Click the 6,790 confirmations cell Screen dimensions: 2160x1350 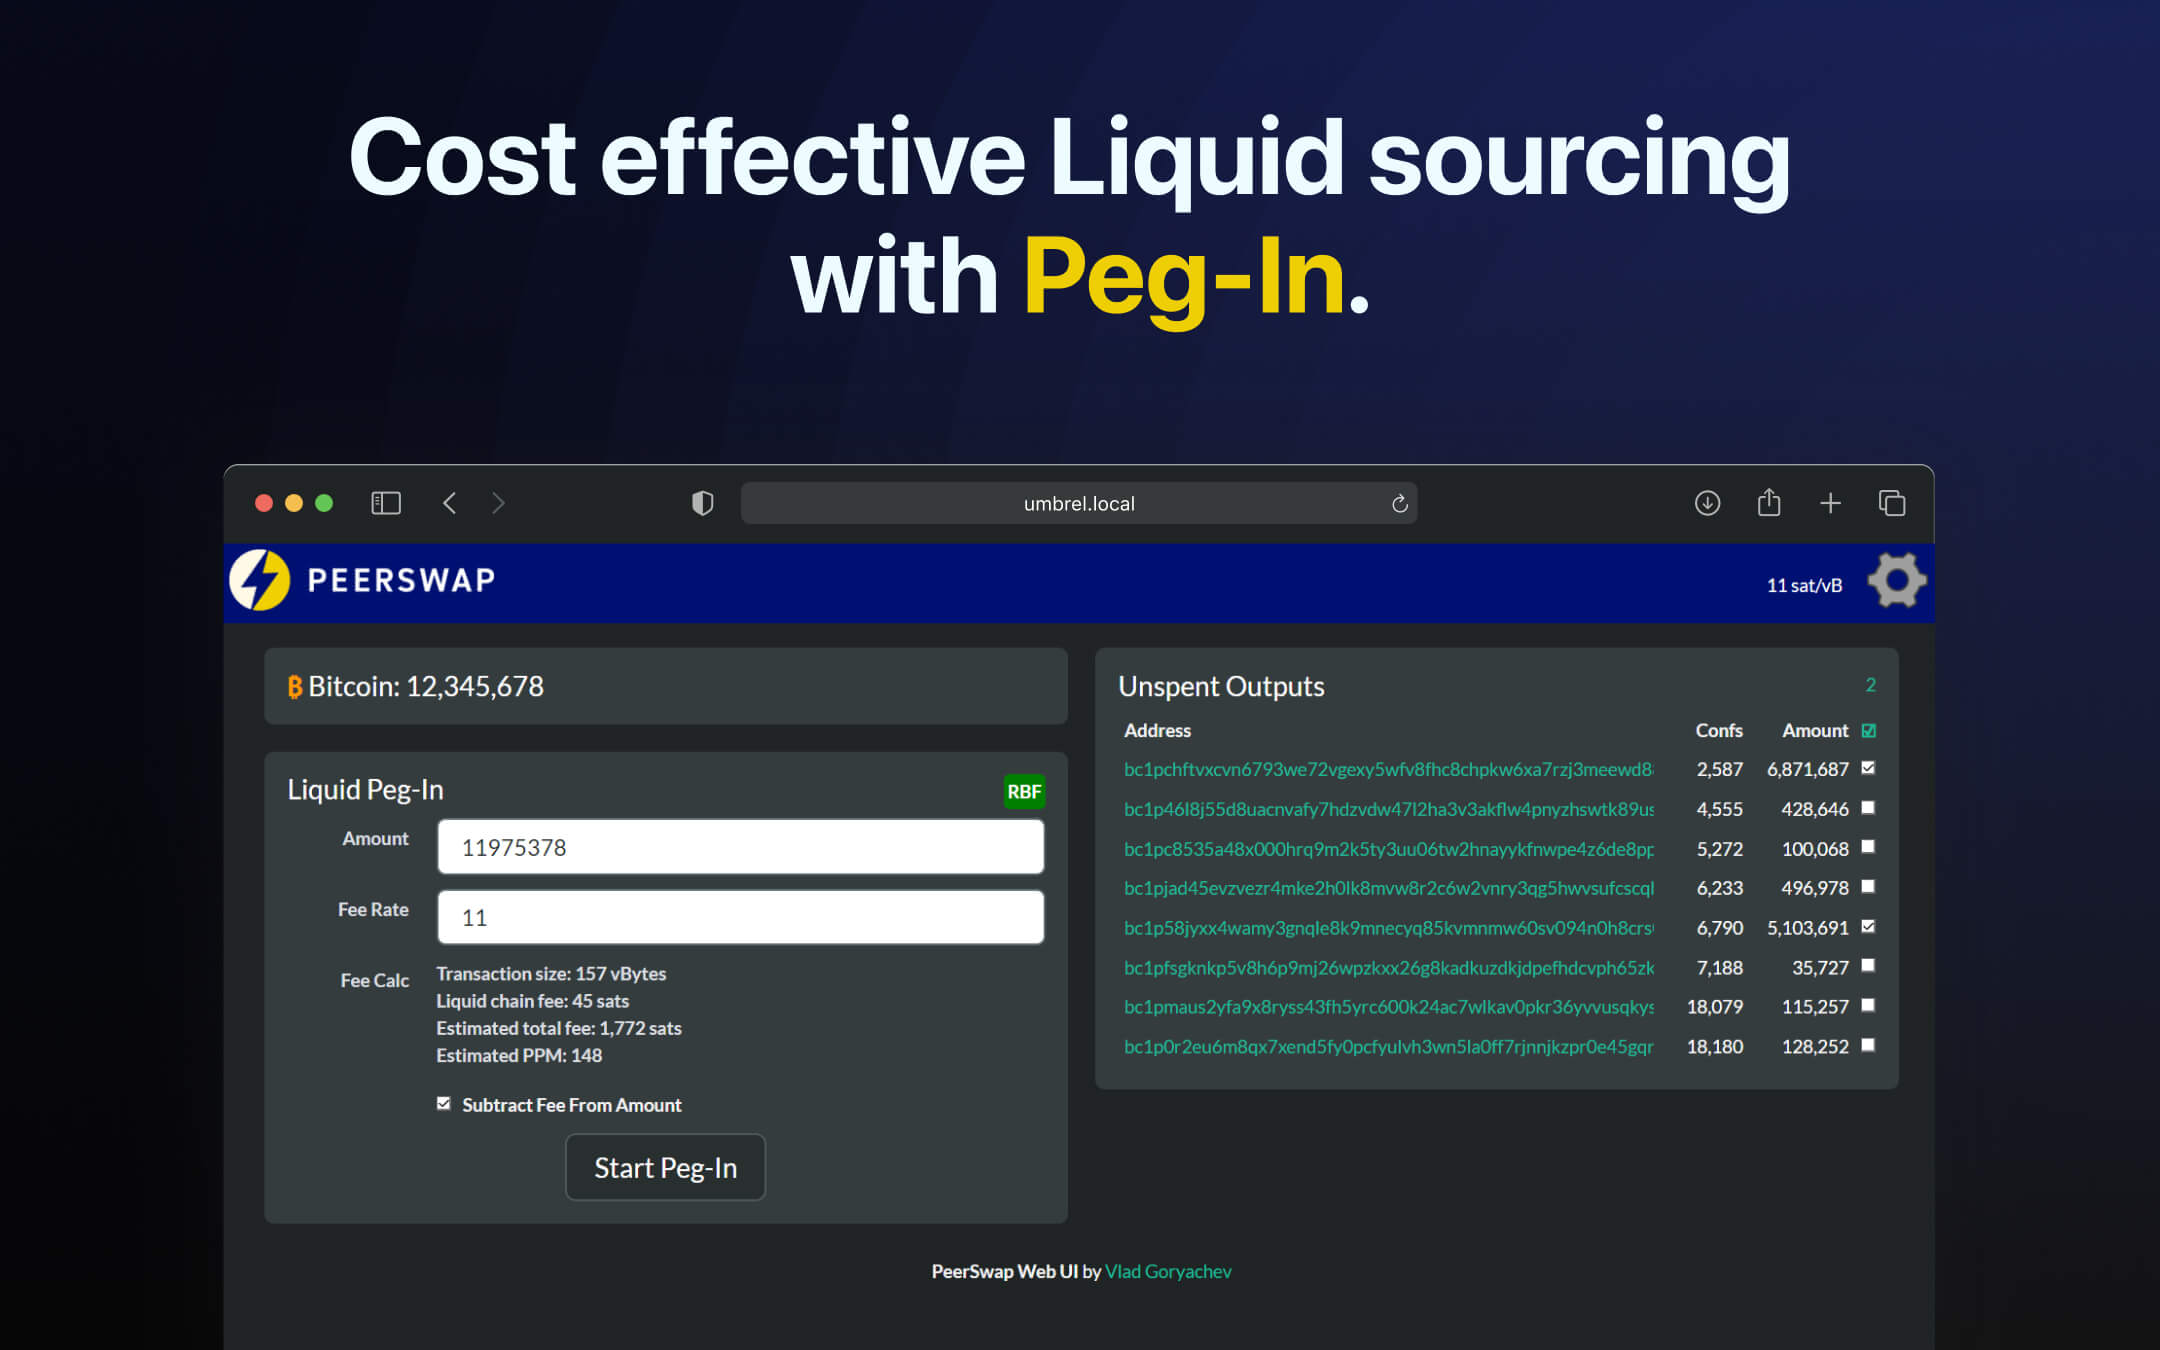tap(1719, 928)
